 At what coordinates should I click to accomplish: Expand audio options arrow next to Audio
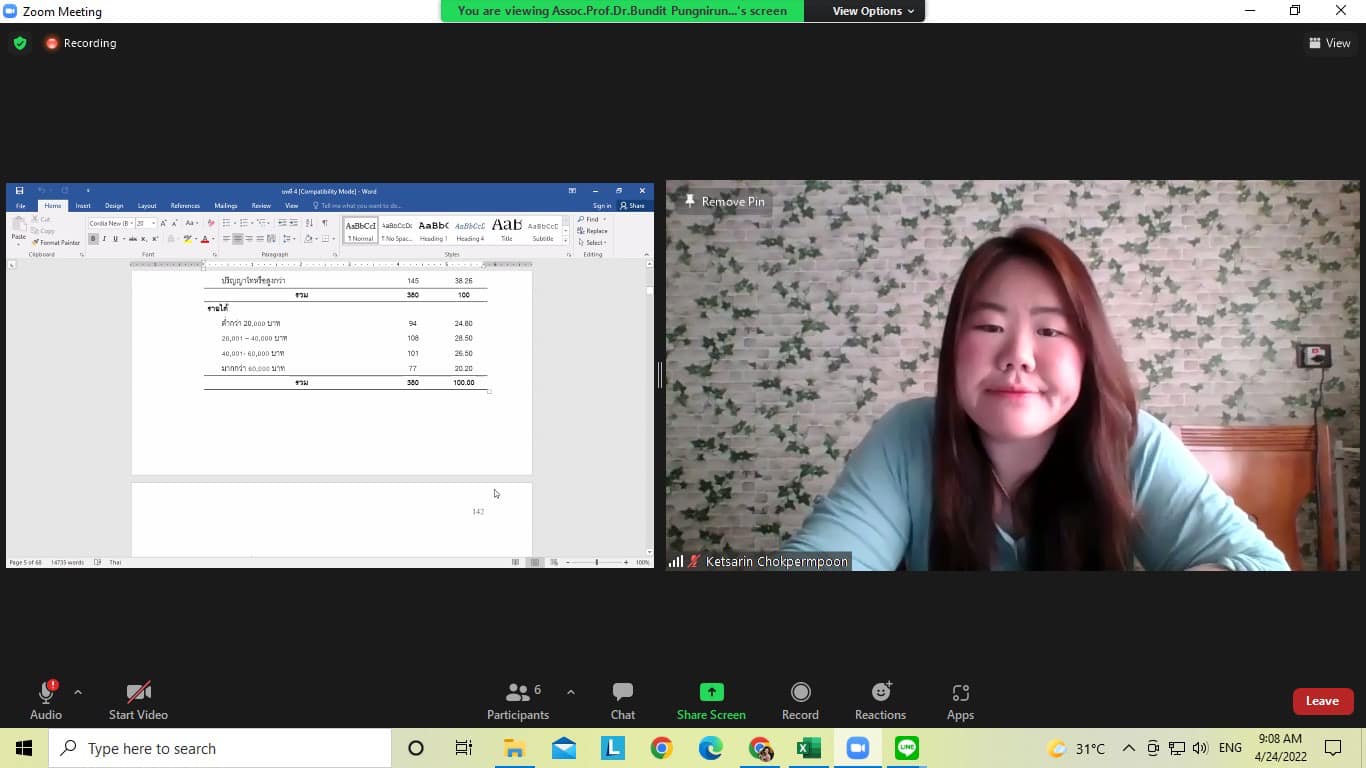(78, 692)
